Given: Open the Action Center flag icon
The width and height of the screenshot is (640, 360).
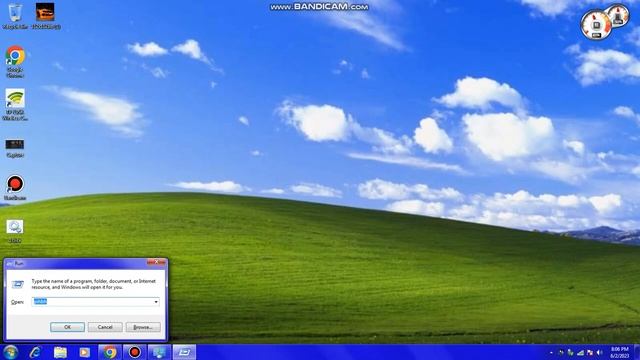Looking at the screenshot, I should 590,353.
